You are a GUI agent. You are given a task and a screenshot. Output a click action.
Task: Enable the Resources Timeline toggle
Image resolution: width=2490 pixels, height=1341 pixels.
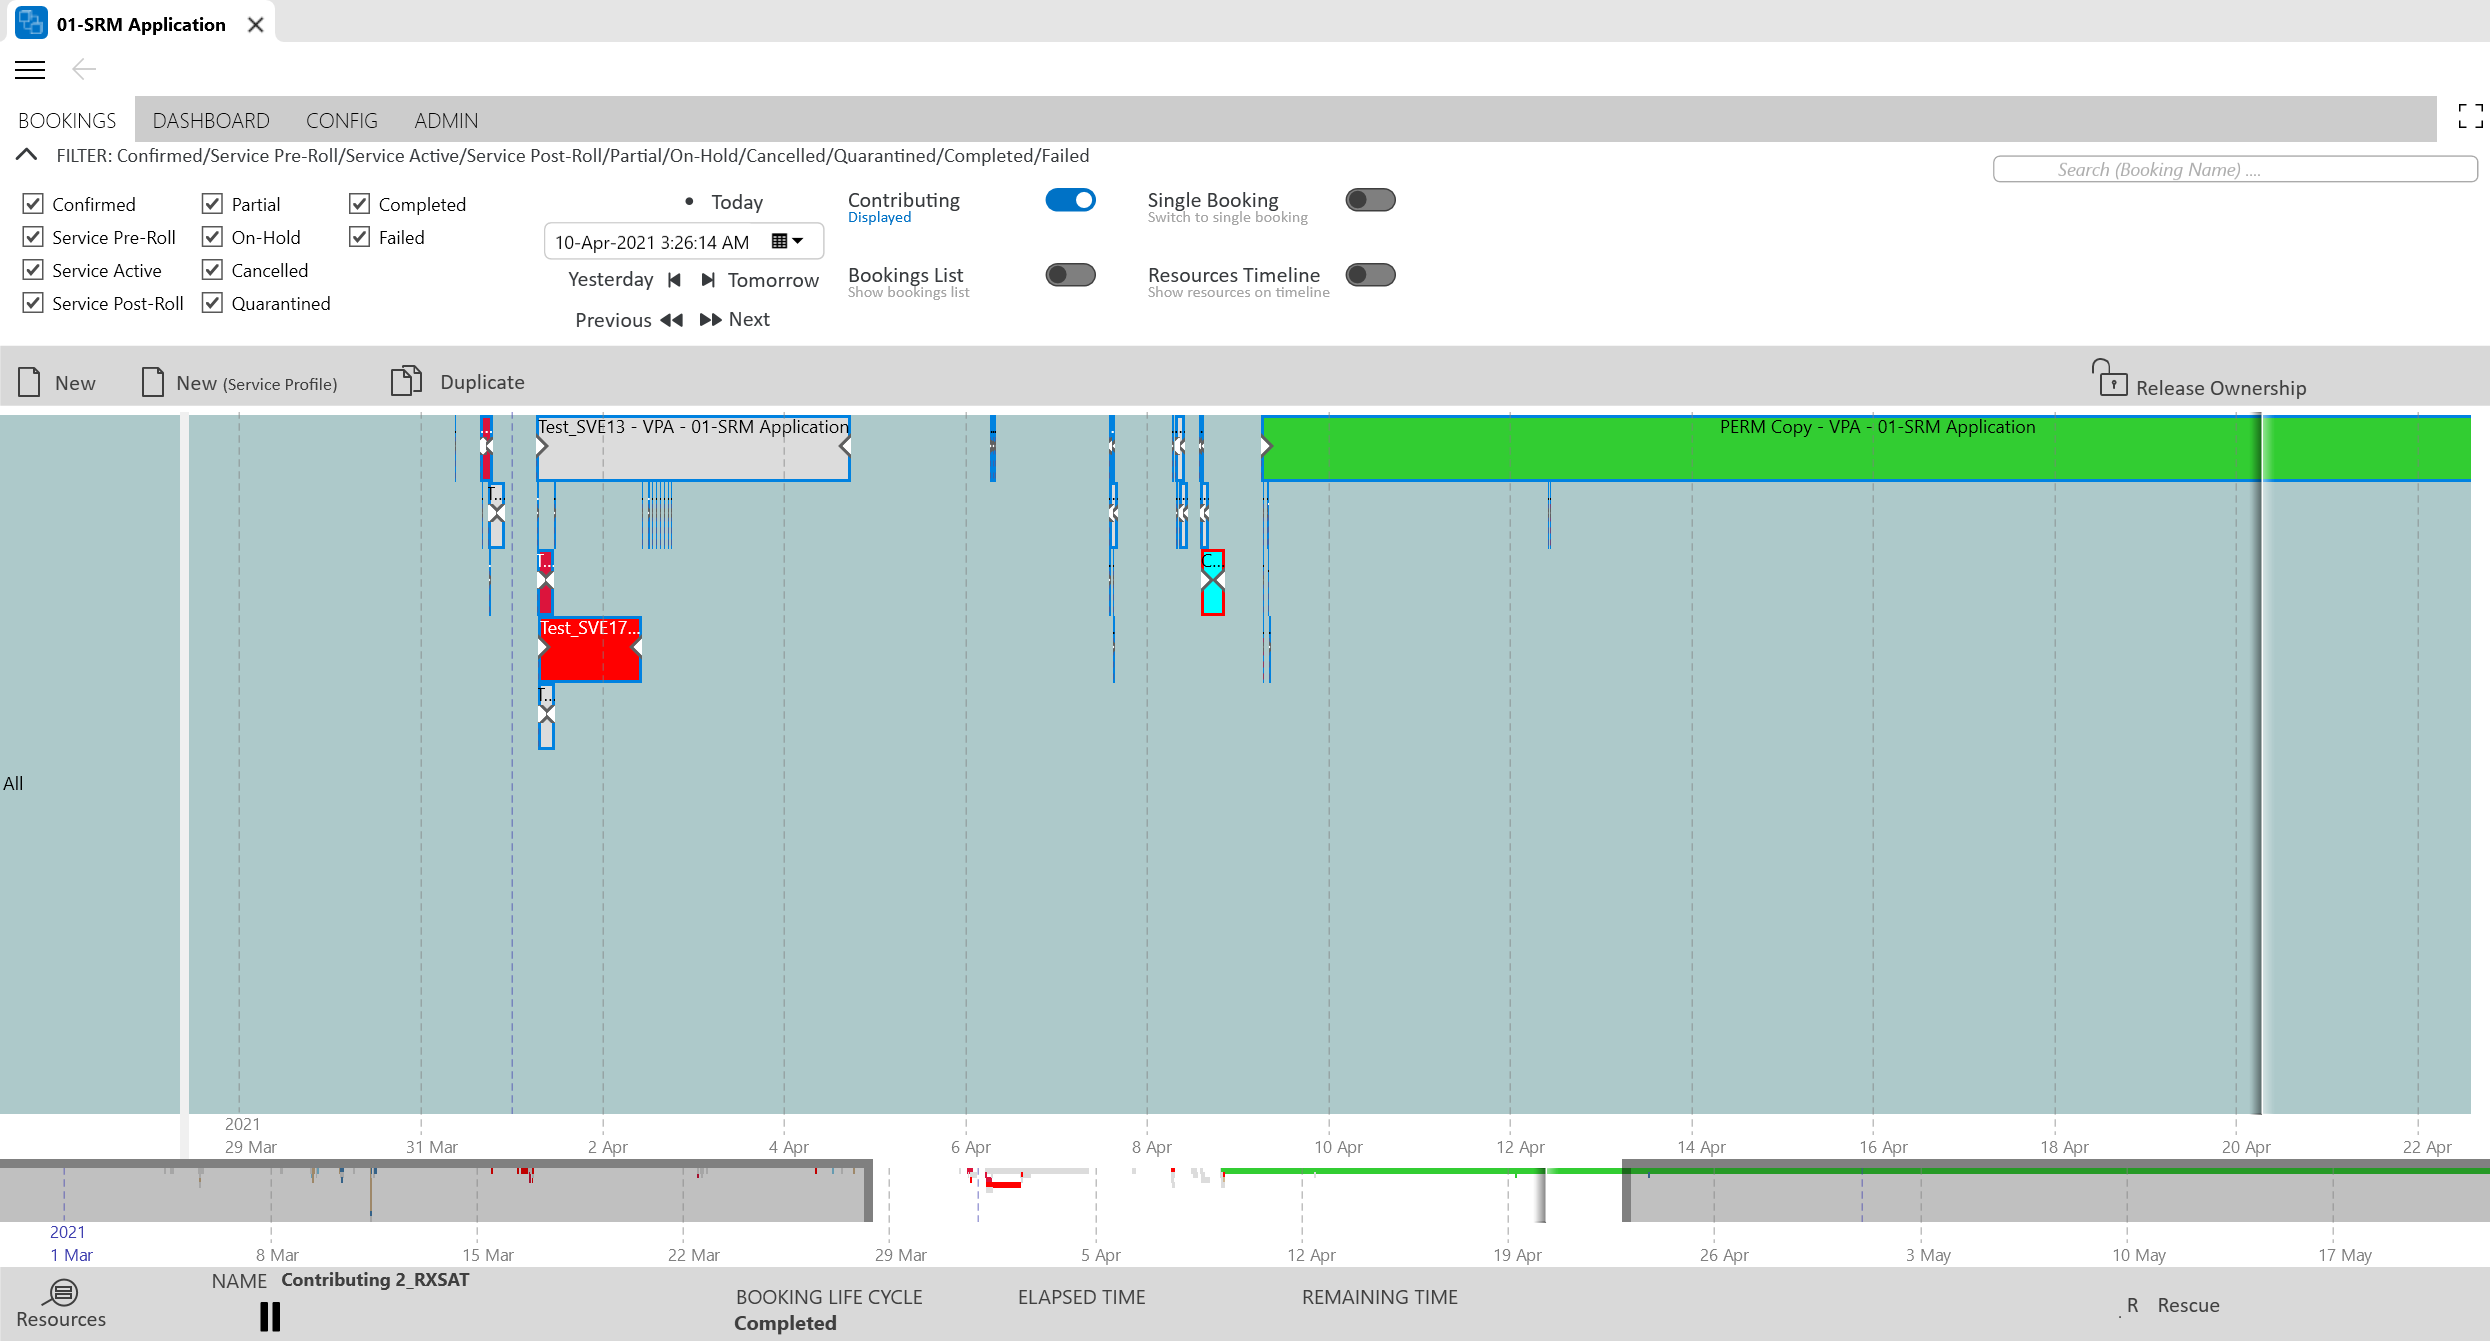(1370, 275)
